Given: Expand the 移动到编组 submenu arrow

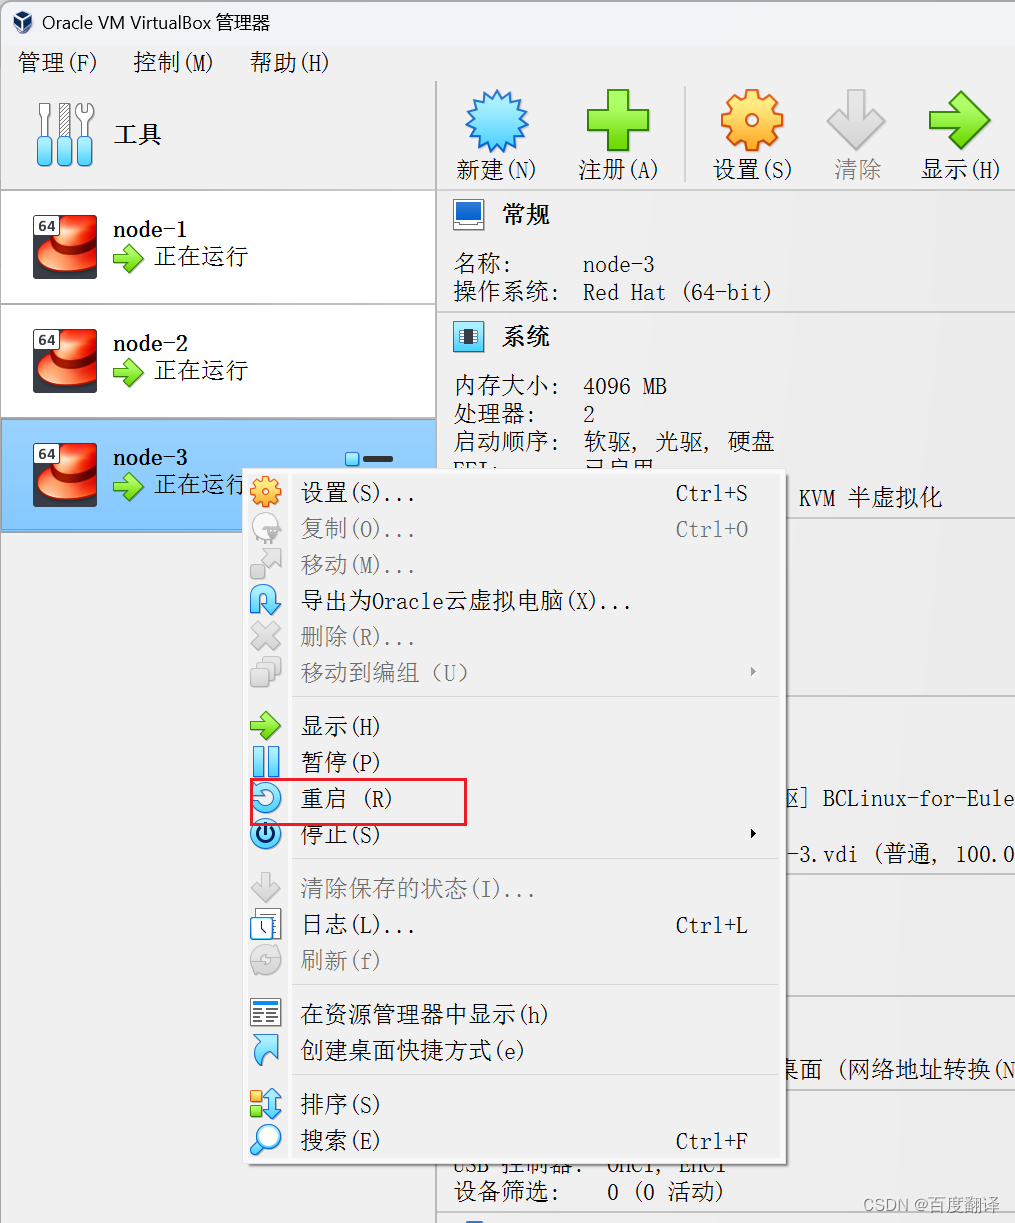Looking at the screenshot, I should point(753,672).
